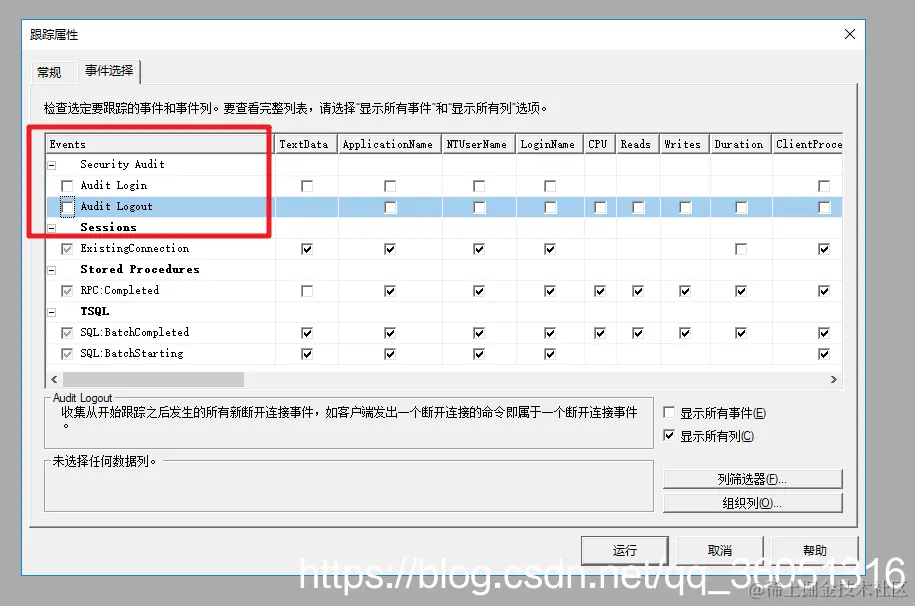This screenshot has width=915, height=606.
Task: Select the 事件选择 tab
Action: coord(109,71)
